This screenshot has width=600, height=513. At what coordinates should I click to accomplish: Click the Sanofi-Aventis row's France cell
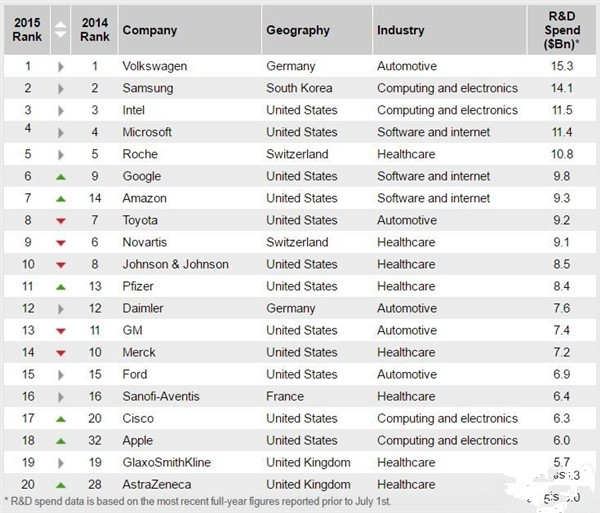point(284,396)
